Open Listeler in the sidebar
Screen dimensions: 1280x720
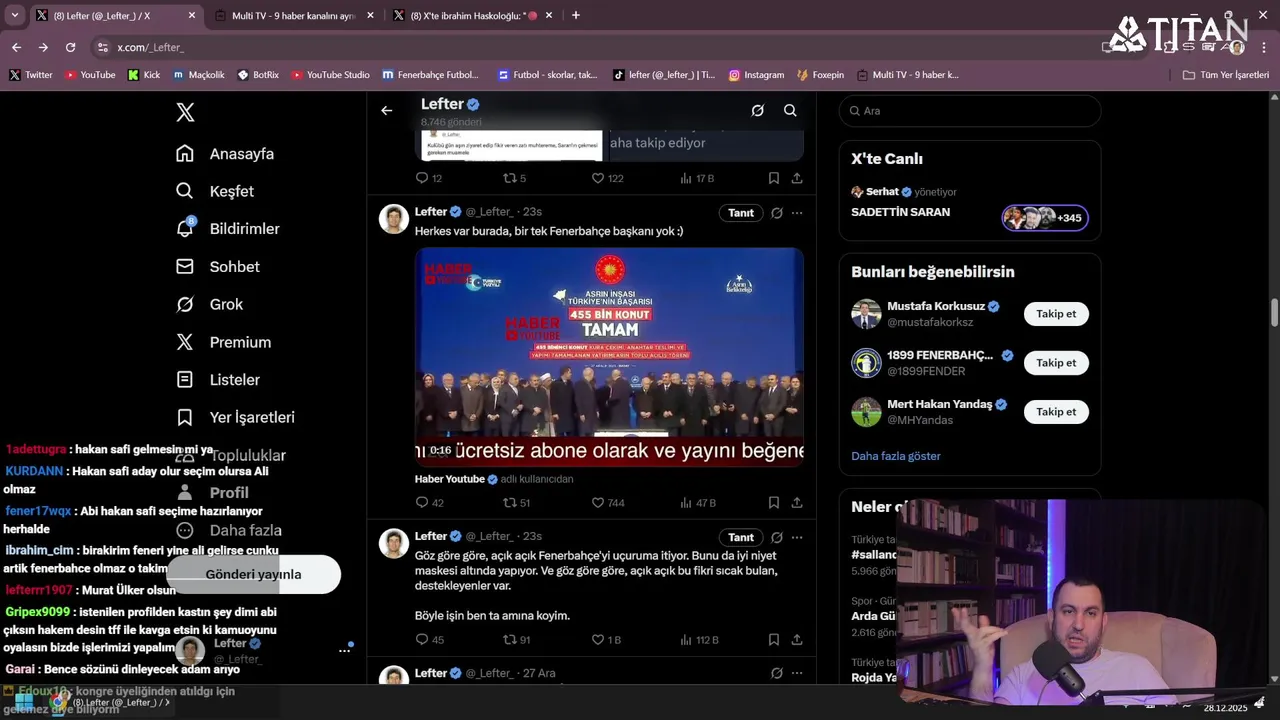tap(218, 380)
